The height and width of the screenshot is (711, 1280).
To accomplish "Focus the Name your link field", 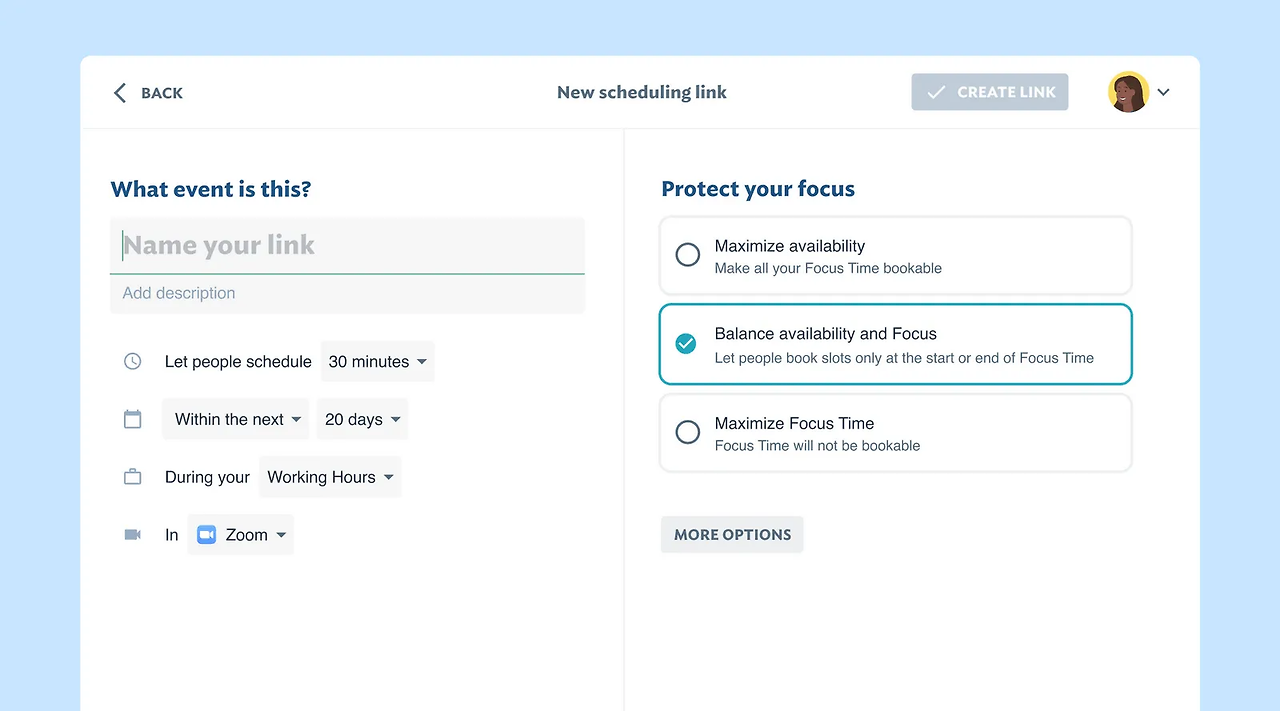I will pos(347,245).
